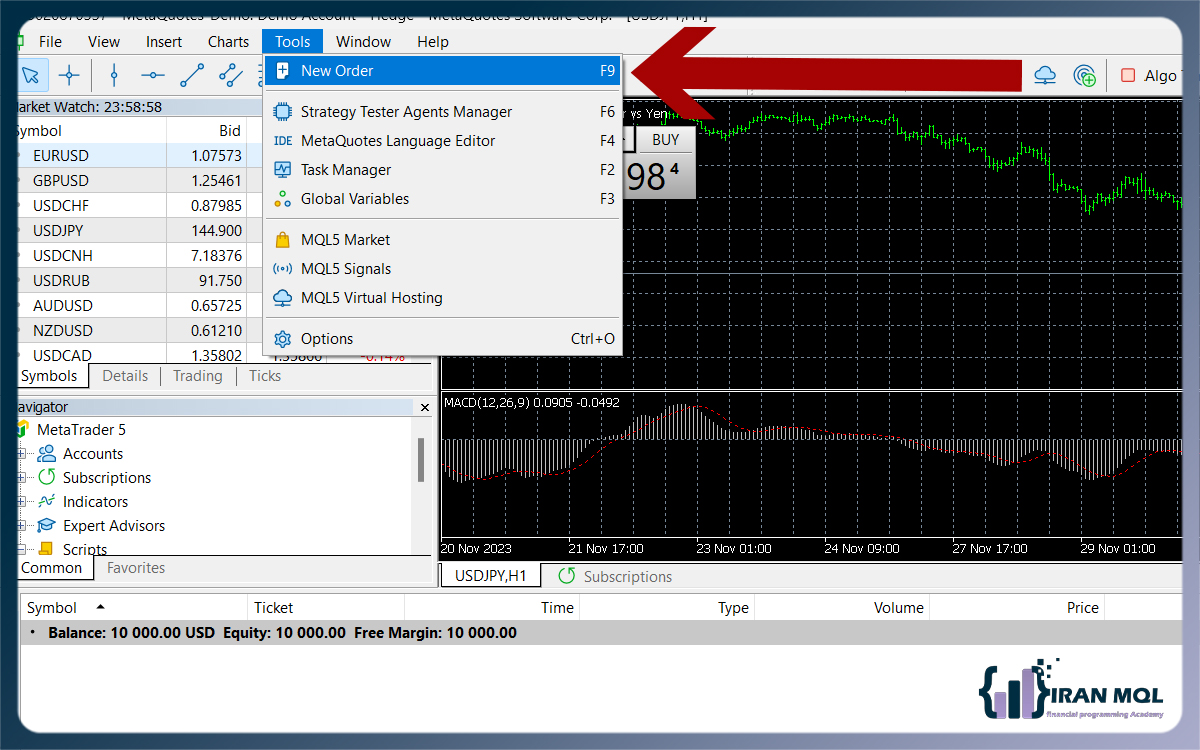Image resolution: width=1200 pixels, height=750 pixels.
Task: Click the Subscriptions refresh icon in Navigator
Action: point(46,478)
